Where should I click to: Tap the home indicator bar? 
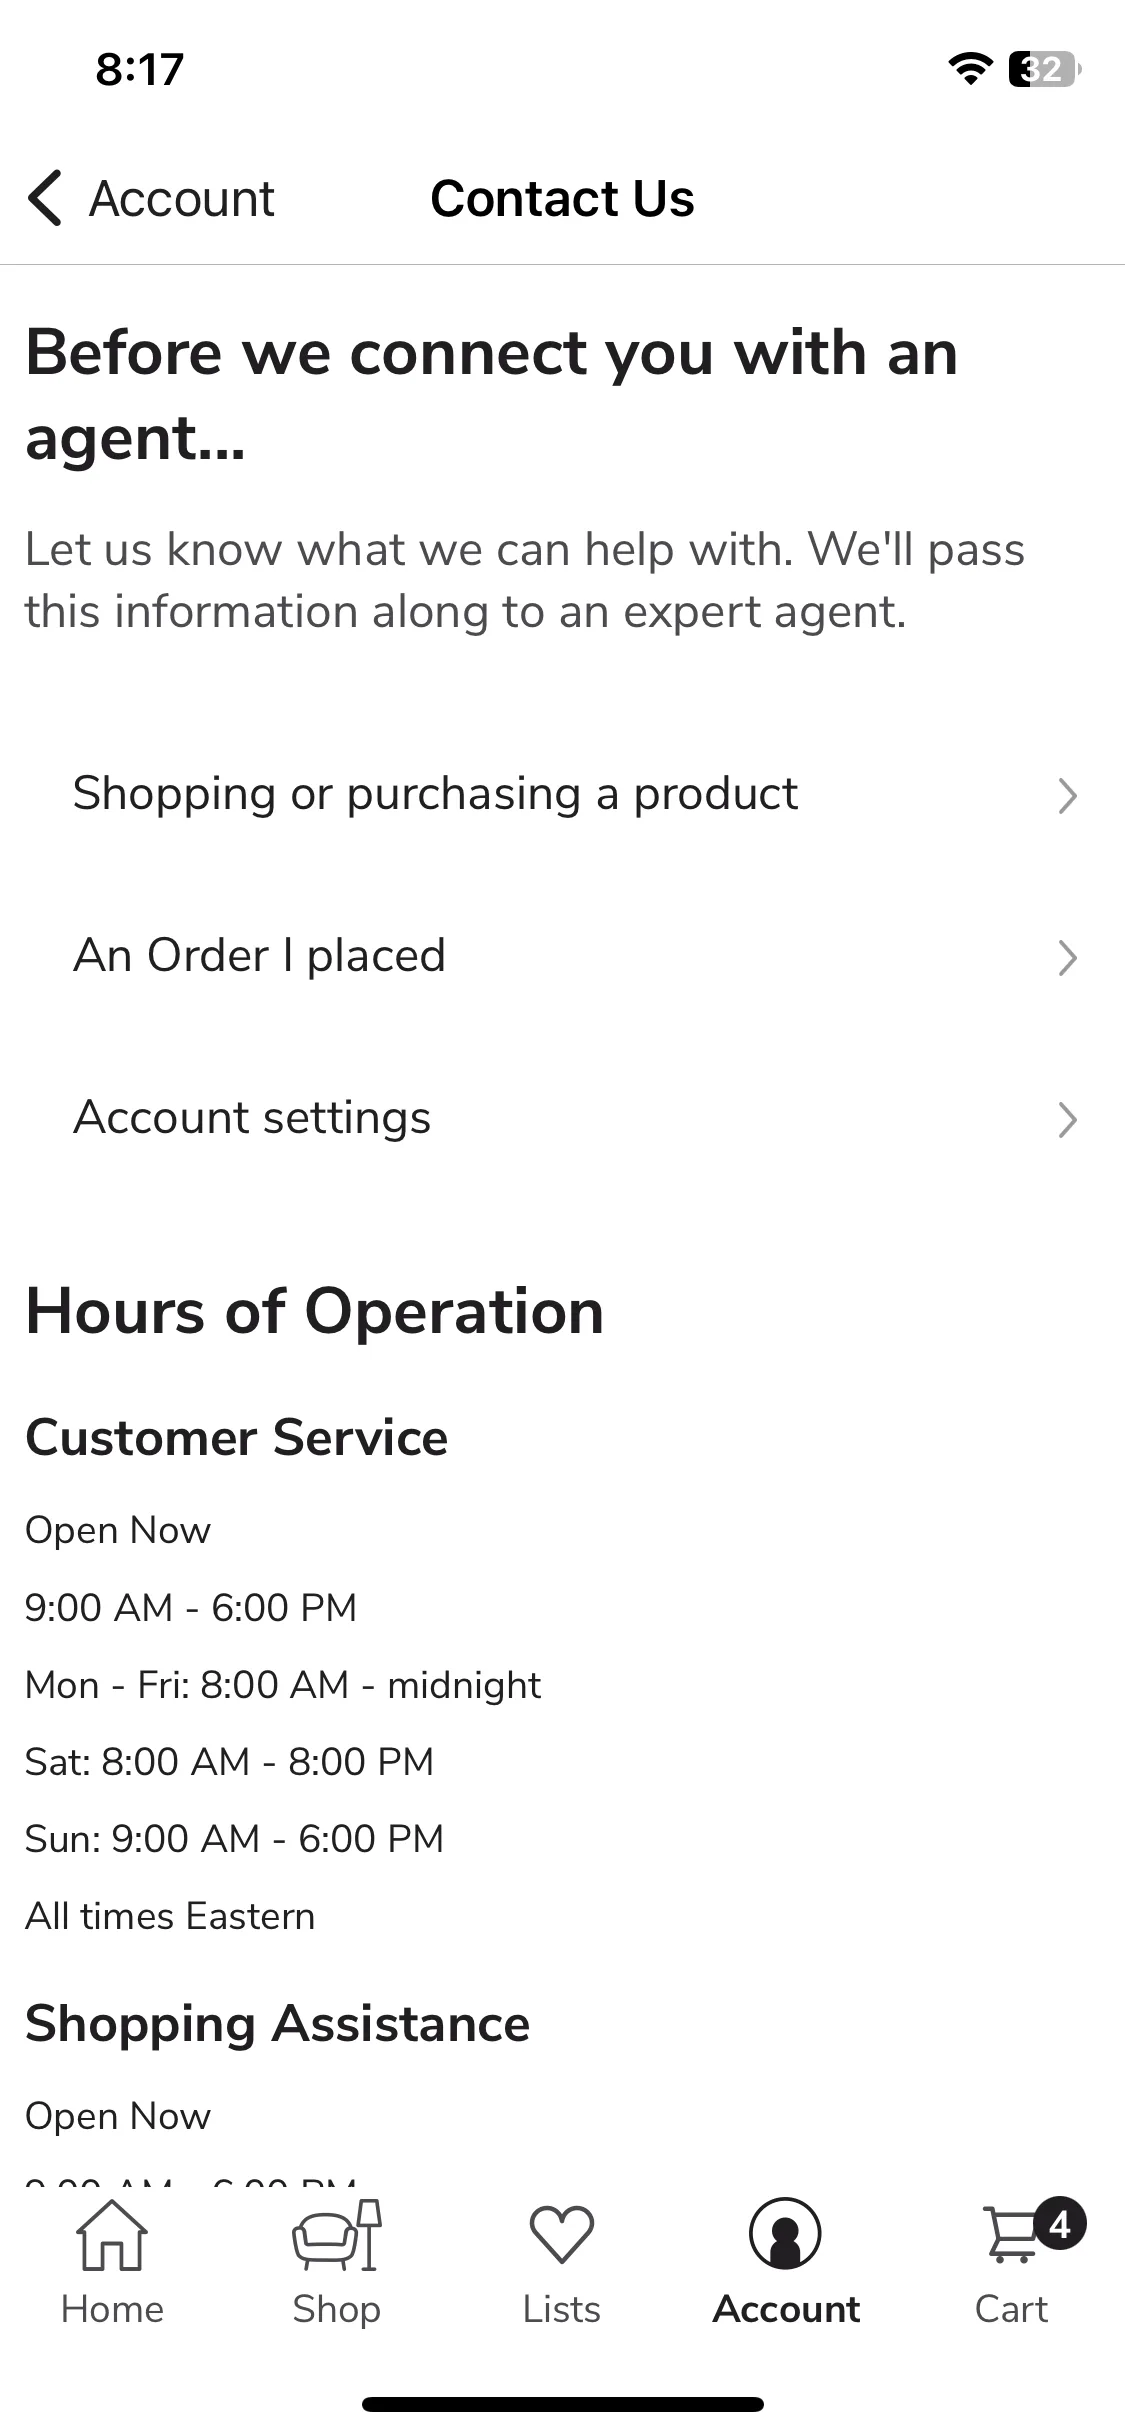click(563, 2404)
